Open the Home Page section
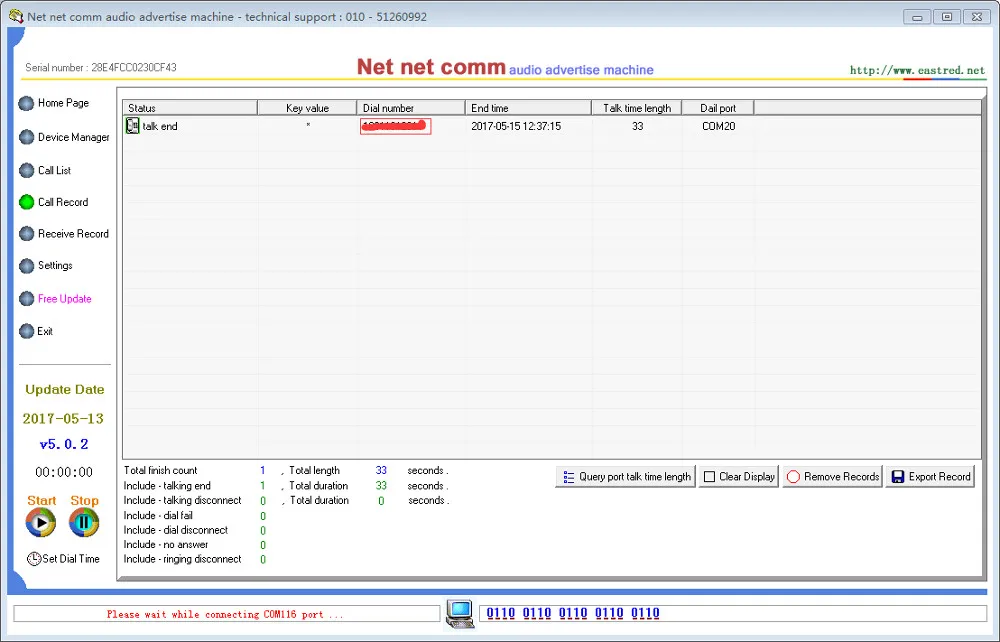1000x642 pixels. point(63,103)
